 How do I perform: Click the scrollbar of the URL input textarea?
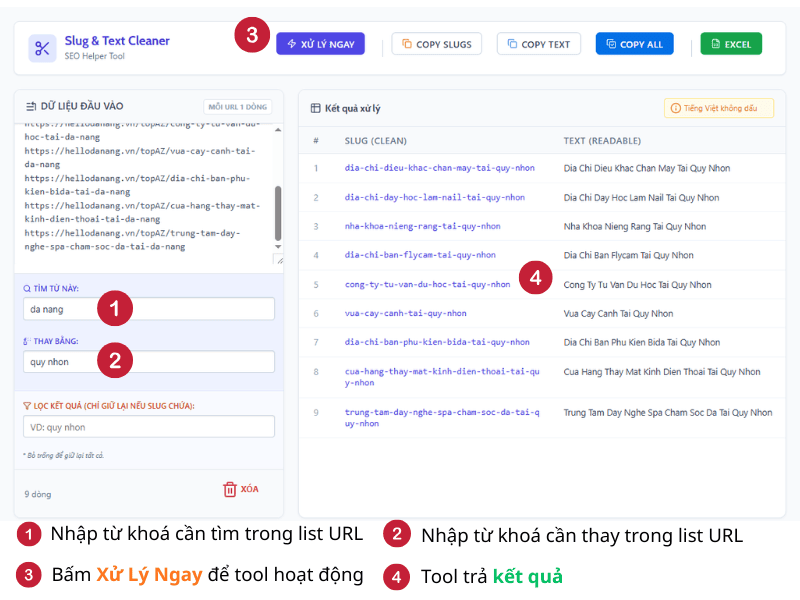click(277, 210)
